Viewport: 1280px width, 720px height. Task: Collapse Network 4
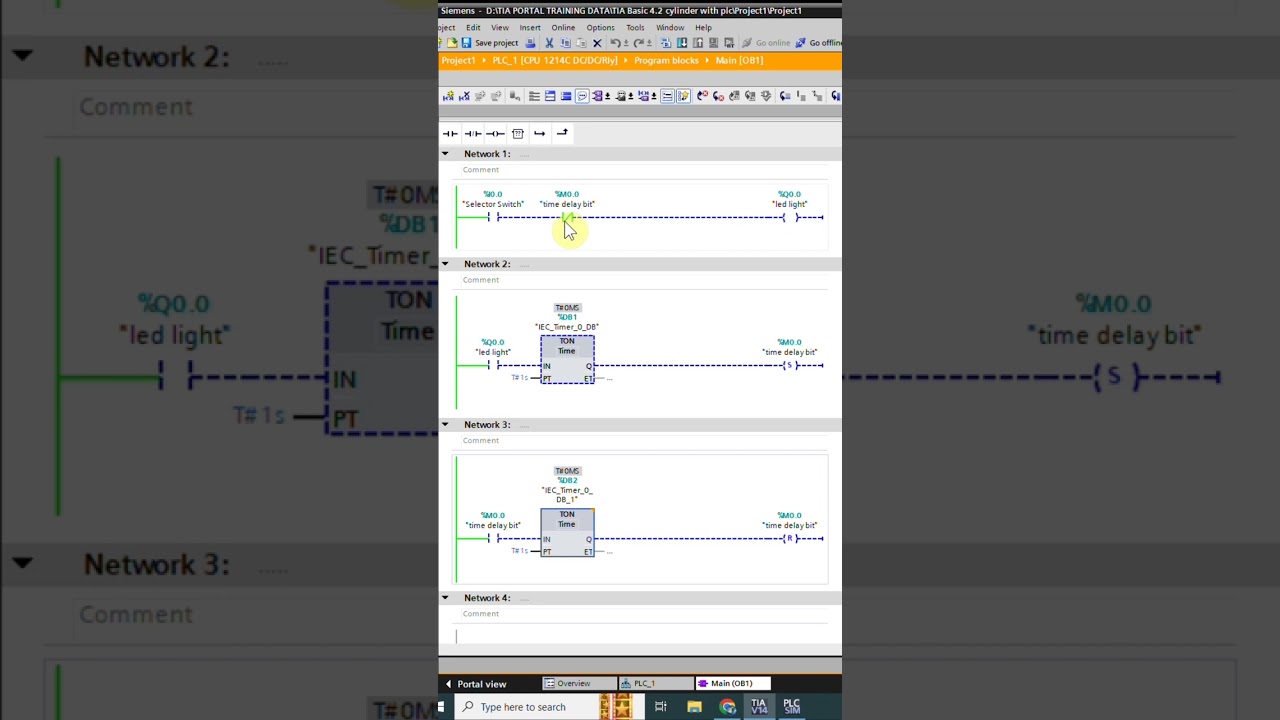(x=445, y=598)
